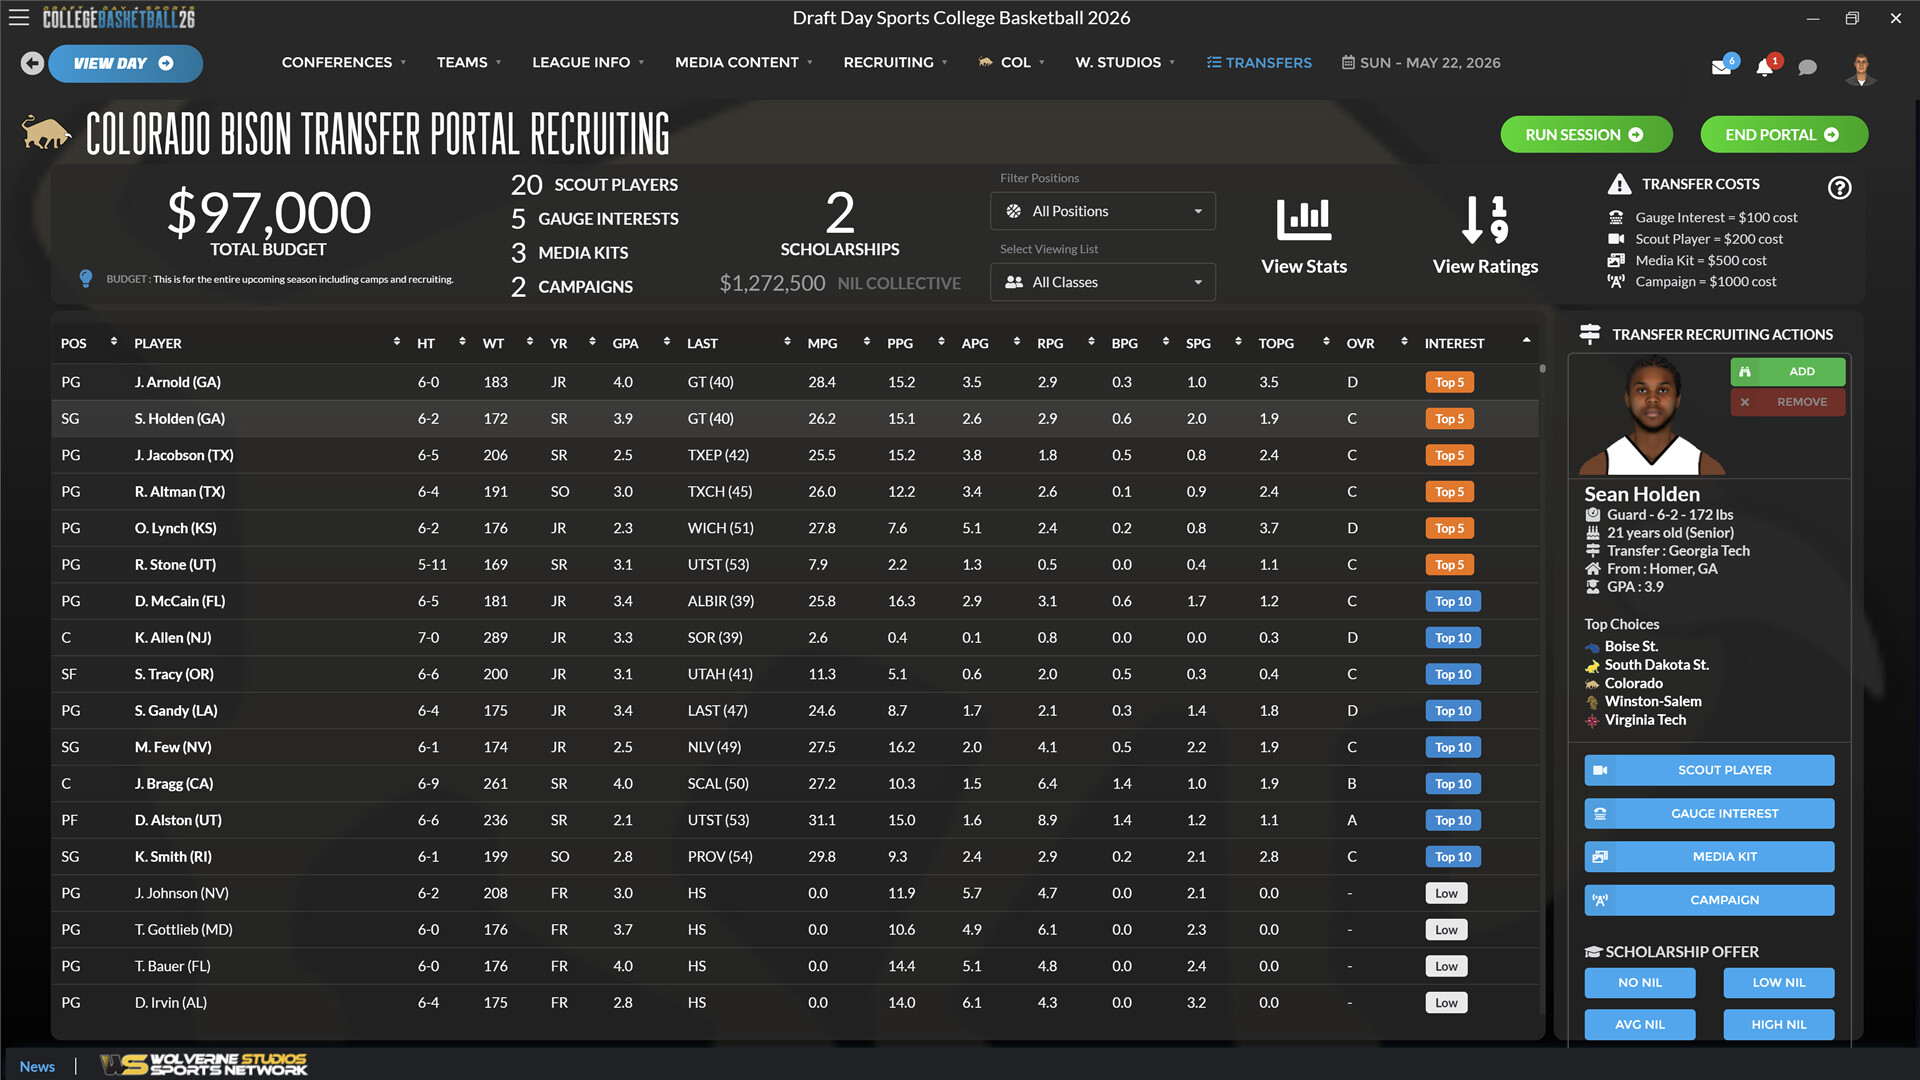Screen dimensions: 1920x1080
Task: Open the LEAGUE INFO menu
Action: (580, 62)
